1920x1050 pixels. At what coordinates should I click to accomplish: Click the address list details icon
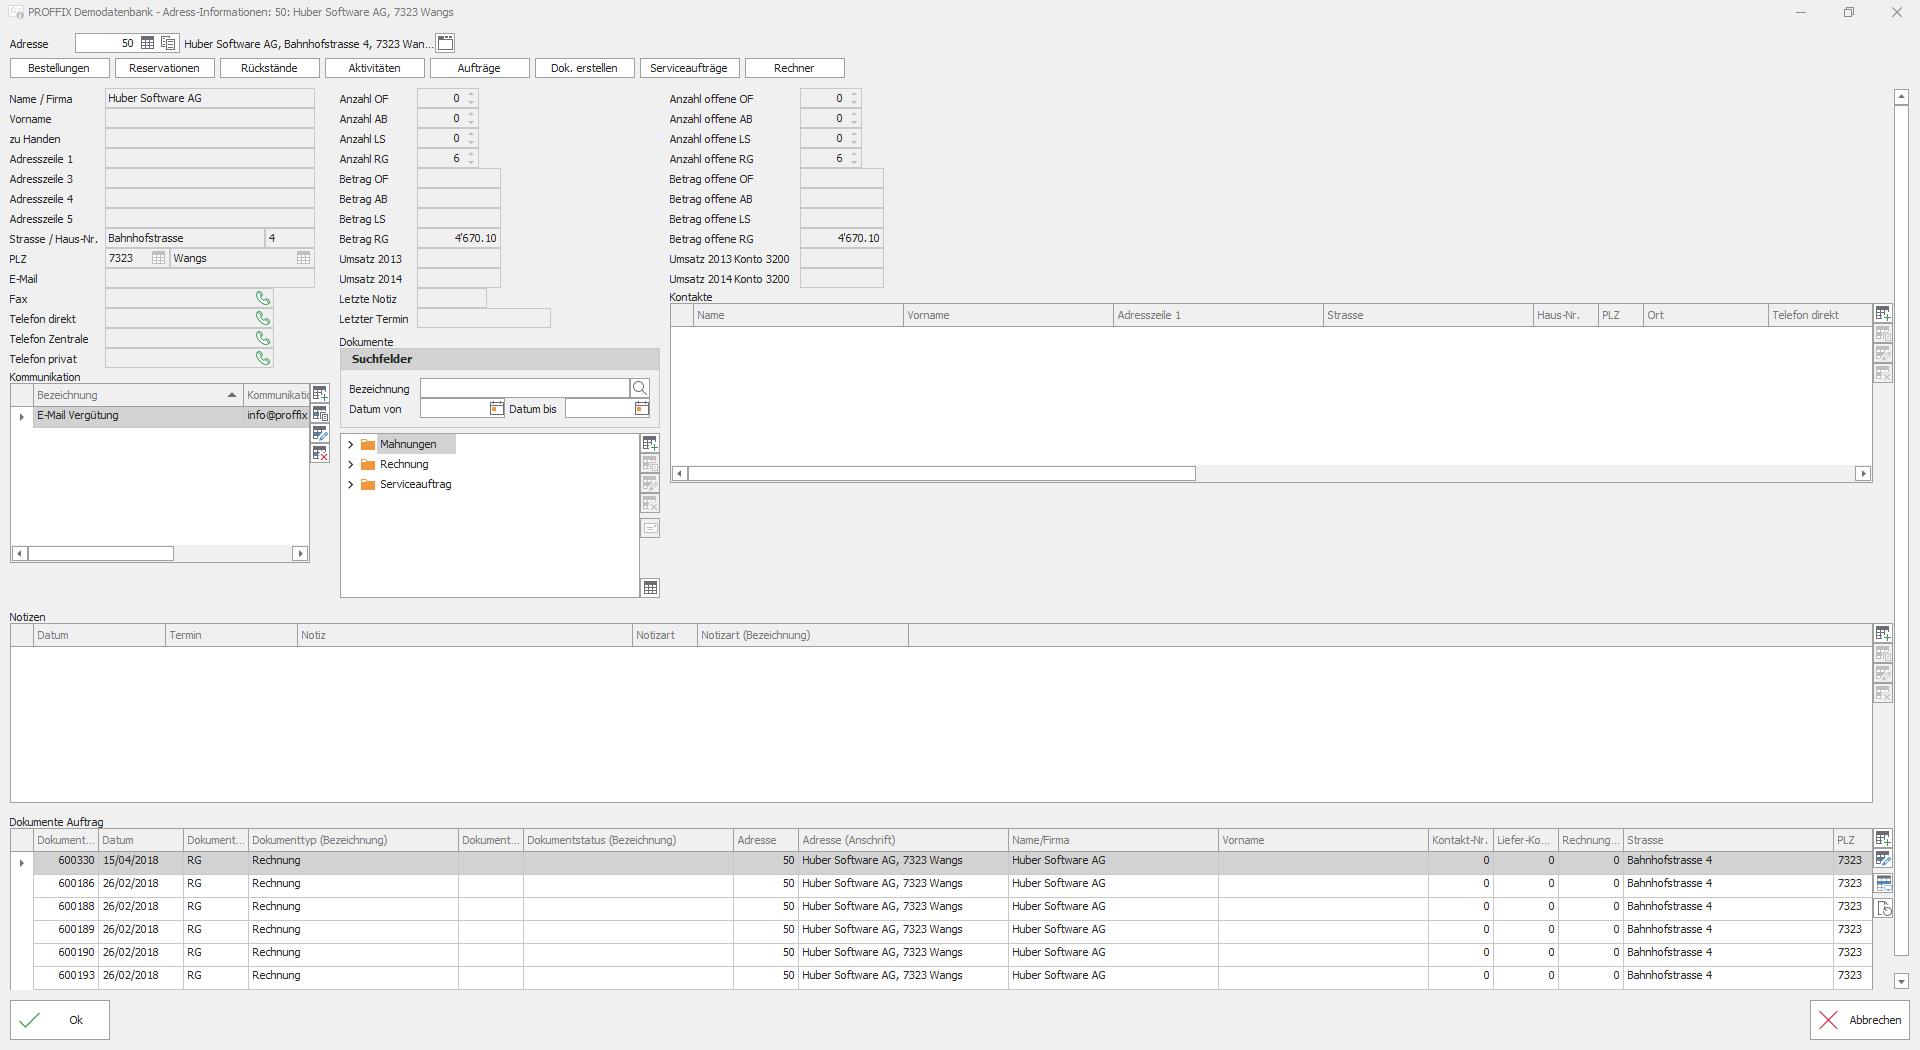(168, 43)
